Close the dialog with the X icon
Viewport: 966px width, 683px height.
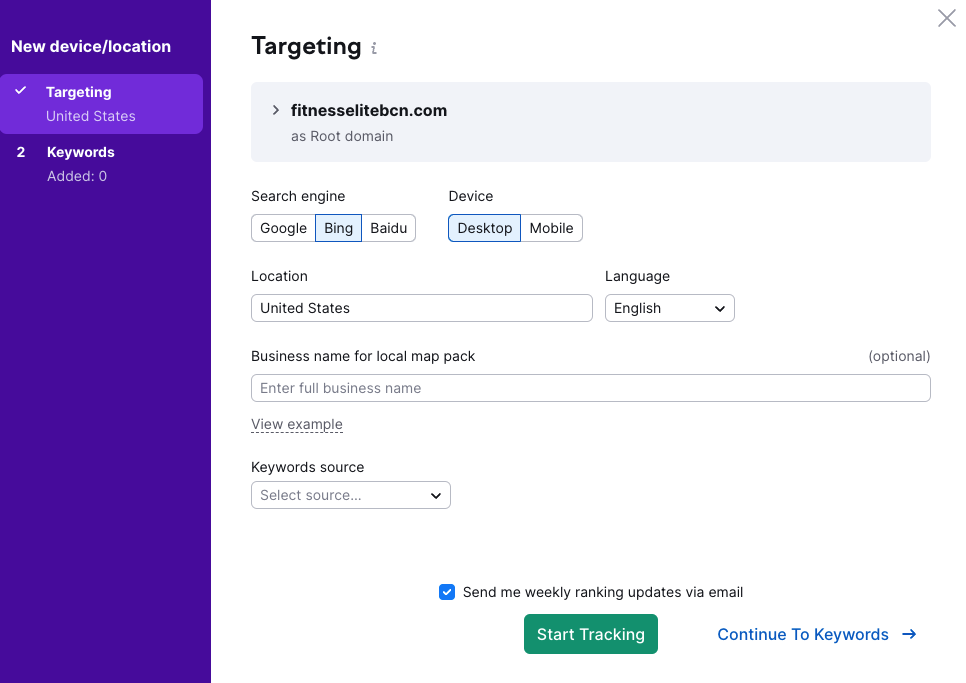[946, 18]
